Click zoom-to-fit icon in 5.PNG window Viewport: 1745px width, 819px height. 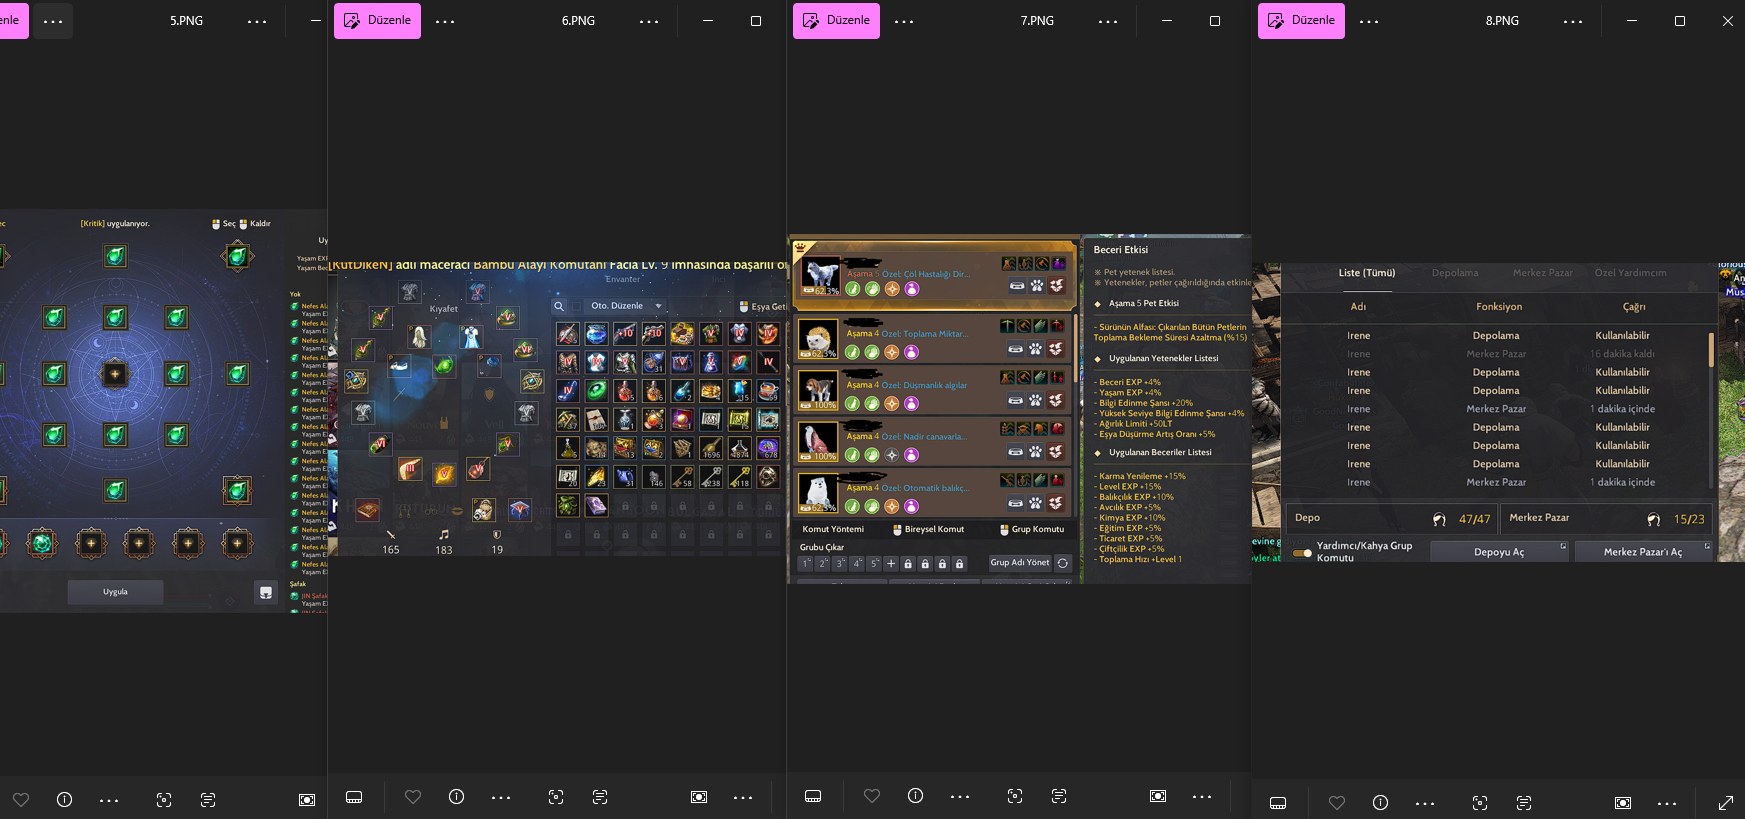pos(307,800)
